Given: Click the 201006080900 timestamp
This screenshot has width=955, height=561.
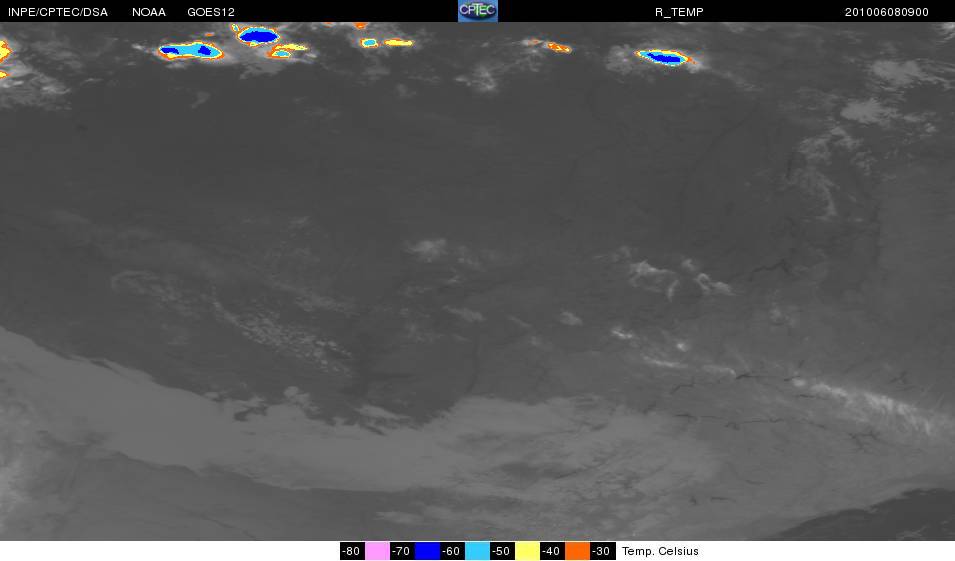Looking at the screenshot, I should pos(886,12).
